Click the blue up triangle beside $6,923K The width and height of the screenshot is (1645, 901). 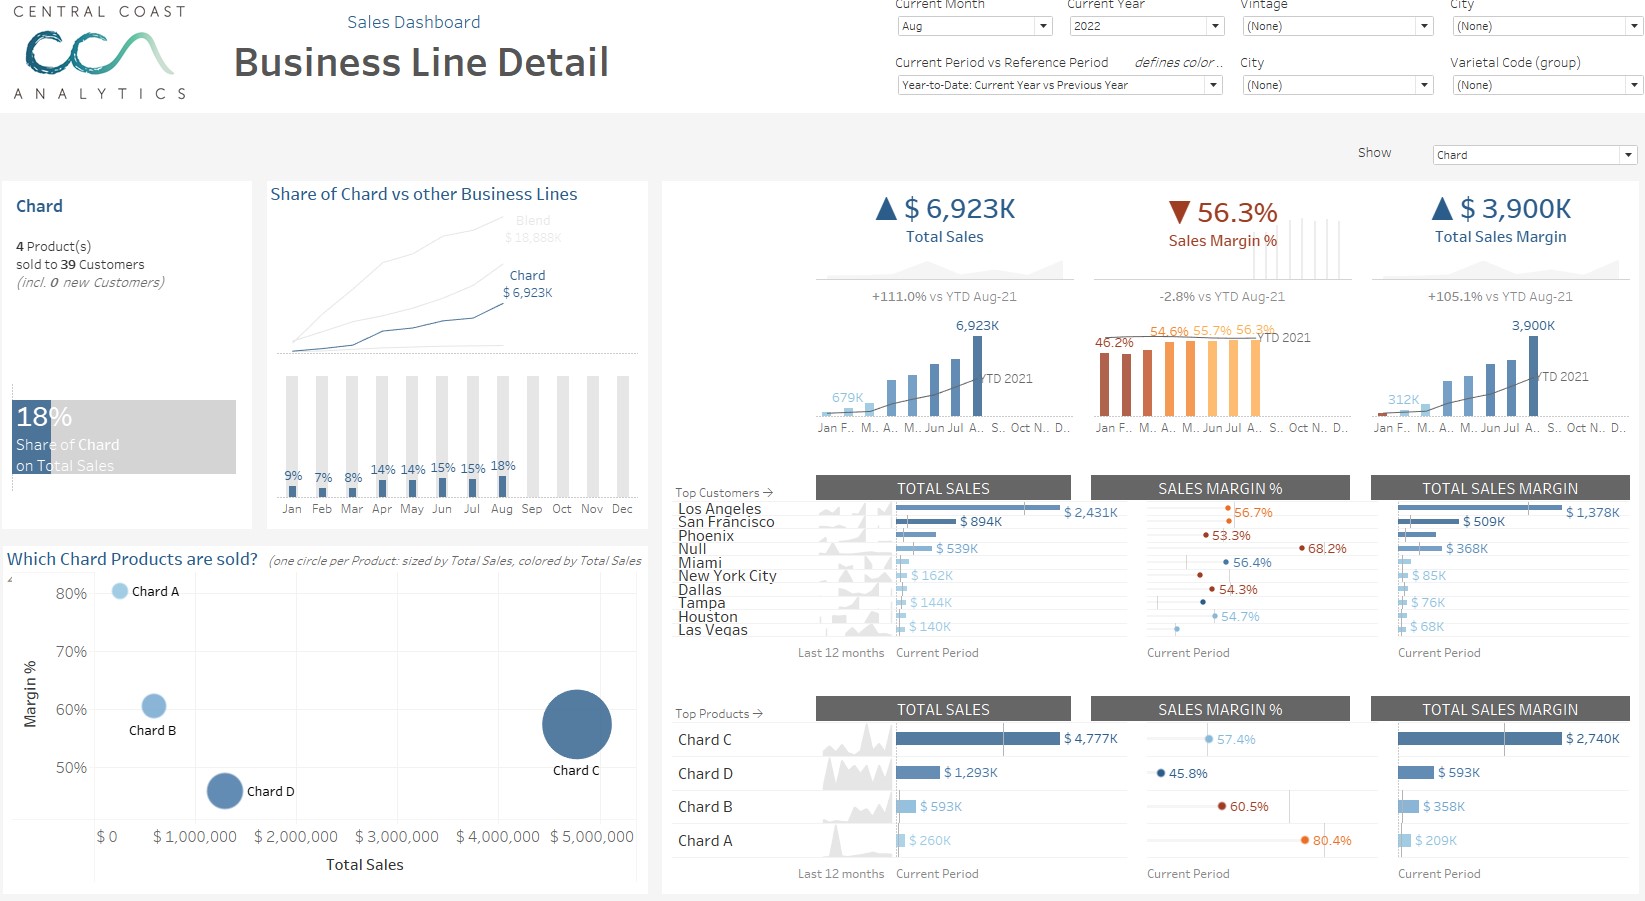pos(886,209)
